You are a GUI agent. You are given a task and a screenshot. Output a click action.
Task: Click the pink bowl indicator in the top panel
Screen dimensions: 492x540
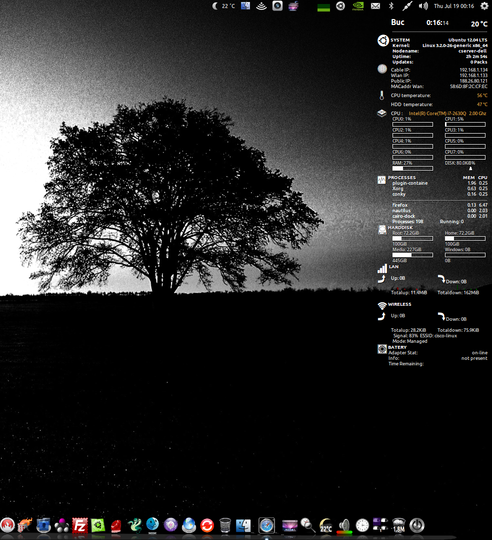click(x=293, y=6)
